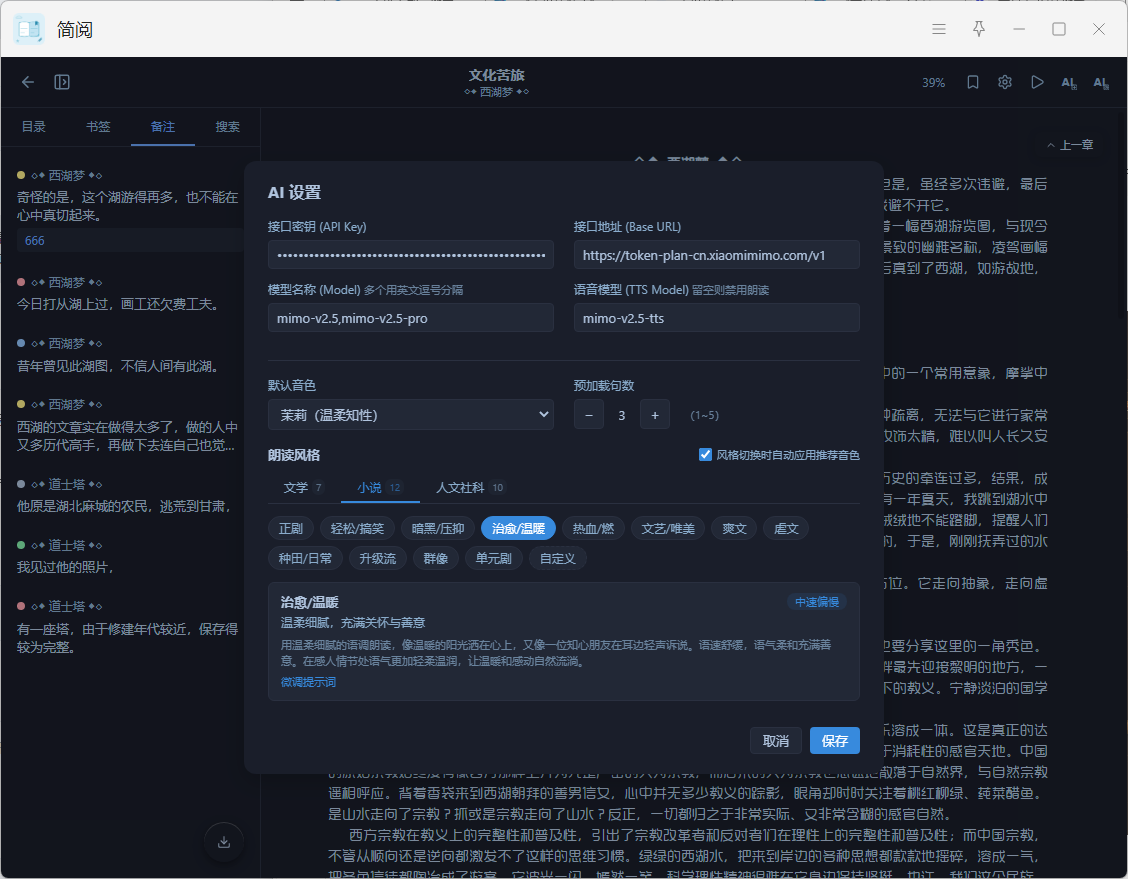This screenshot has height=879, width=1128.
Task: Open the hamburger menu in title bar
Action: [x=939, y=29]
